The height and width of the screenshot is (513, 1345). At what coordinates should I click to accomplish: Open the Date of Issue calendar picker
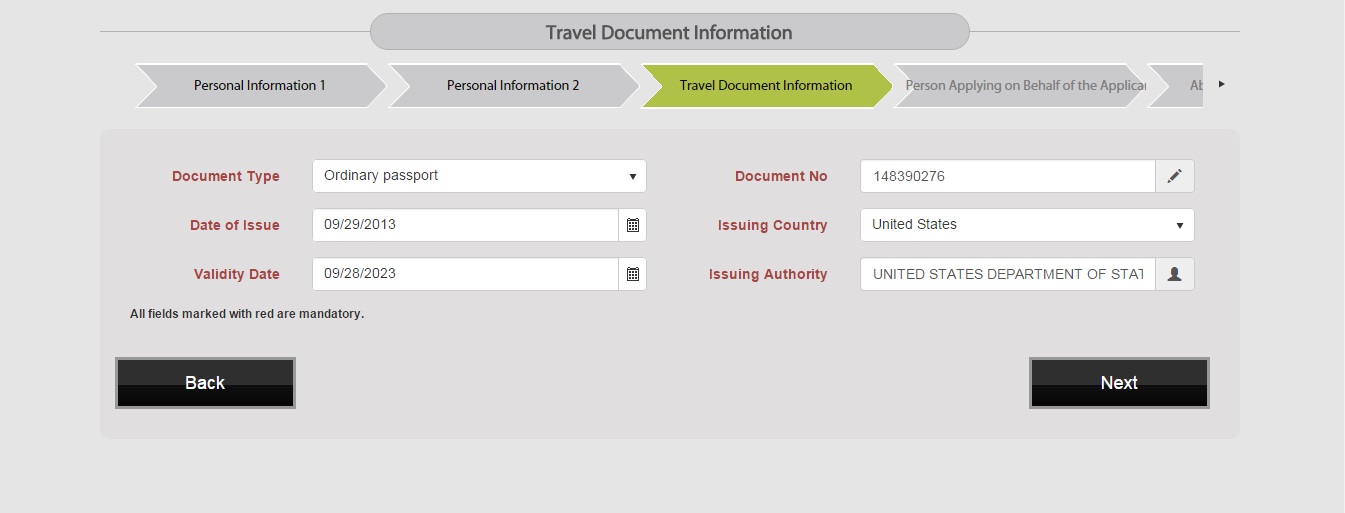(632, 225)
